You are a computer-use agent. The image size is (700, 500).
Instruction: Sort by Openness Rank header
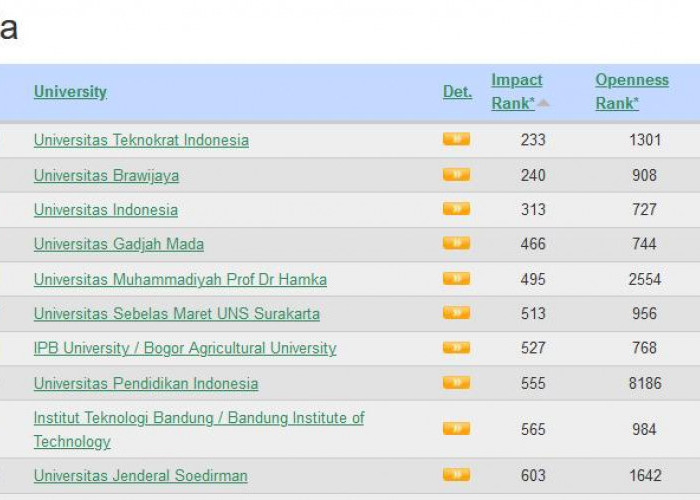(632, 92)
